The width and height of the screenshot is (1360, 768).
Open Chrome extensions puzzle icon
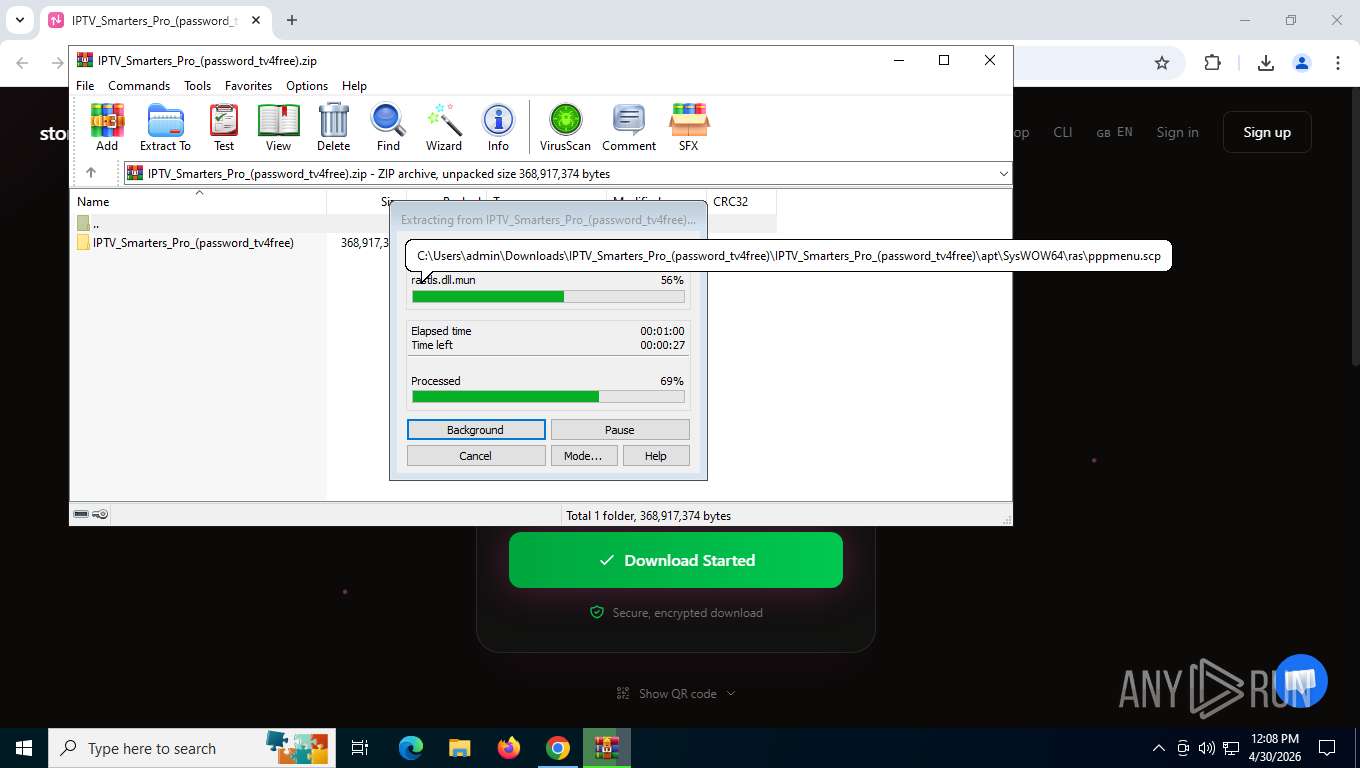[1212, 63]
